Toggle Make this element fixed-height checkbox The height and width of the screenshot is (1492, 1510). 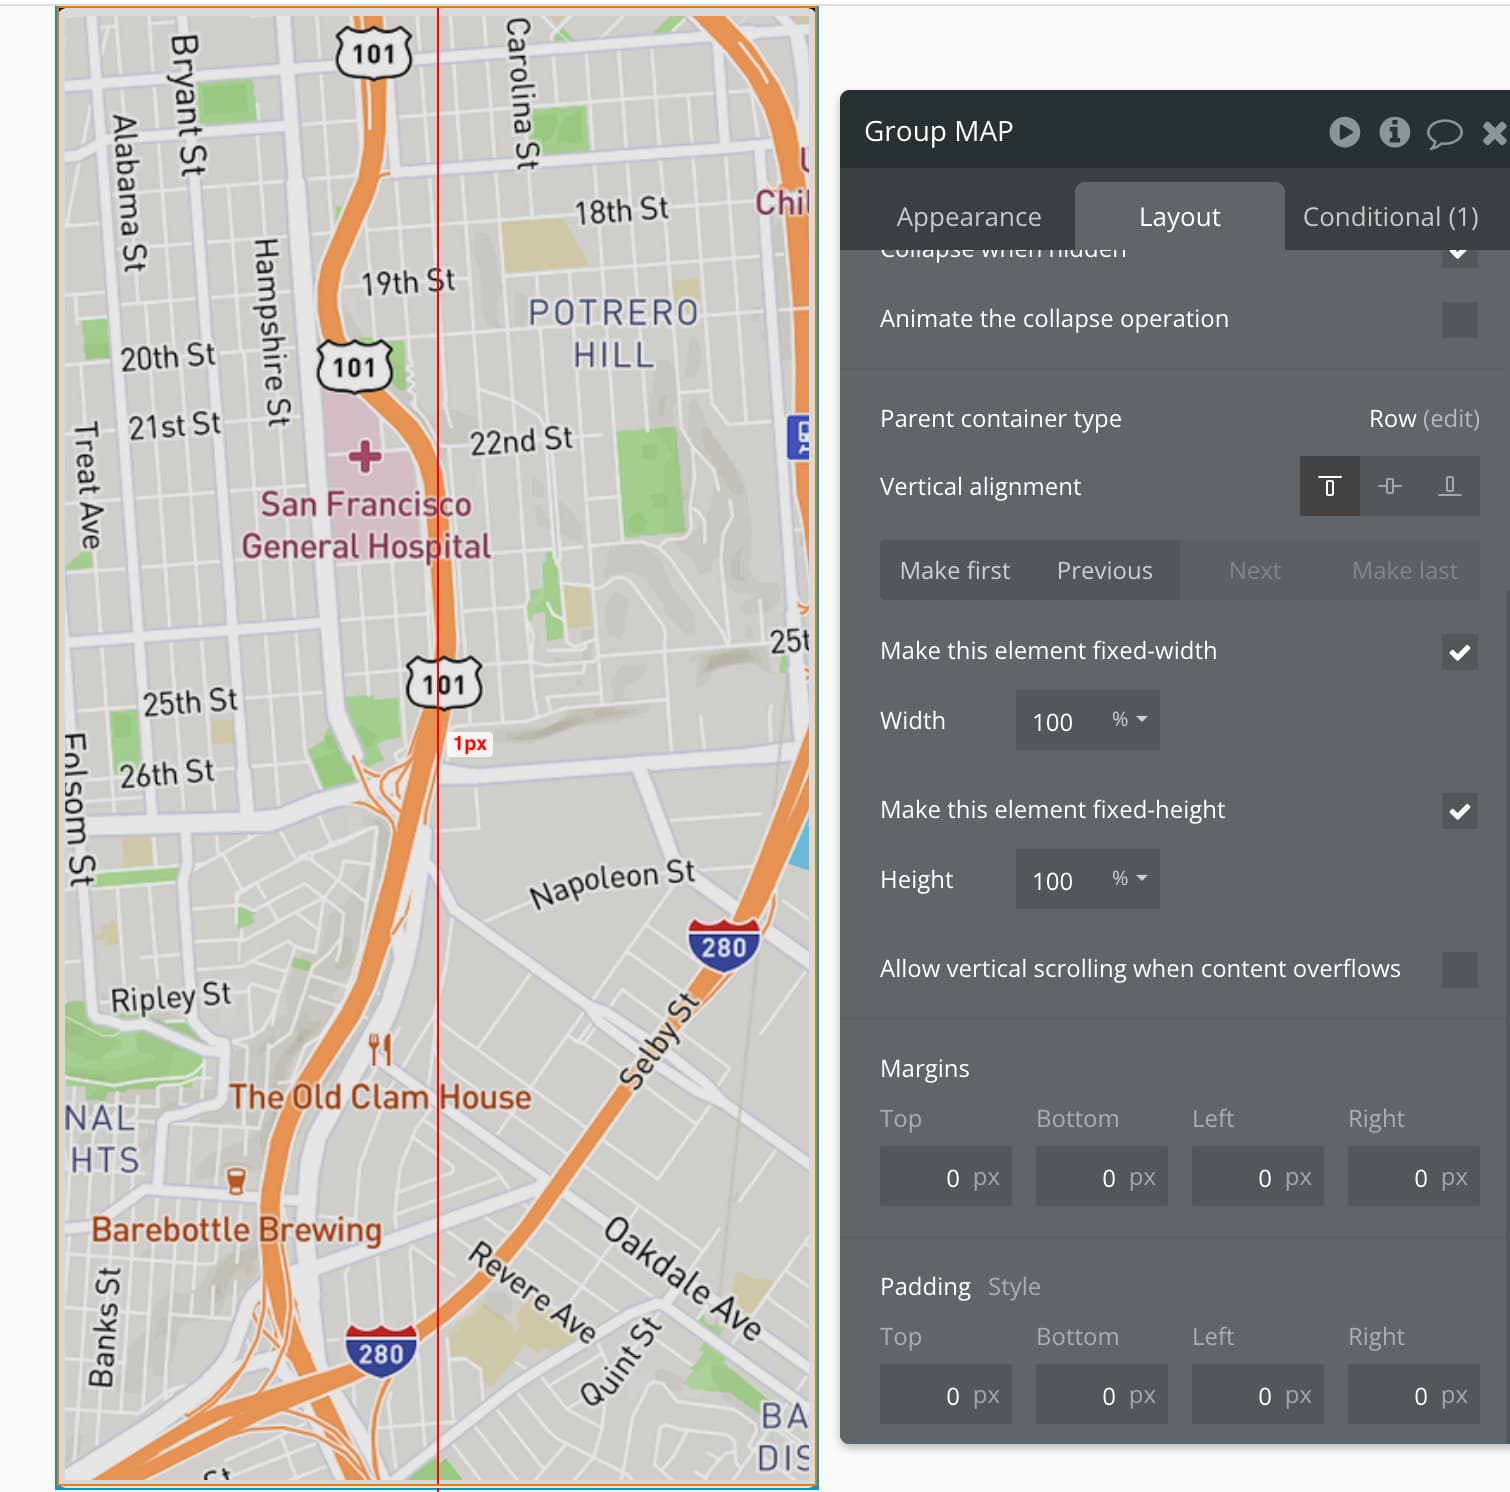(x=1460, y=811)
